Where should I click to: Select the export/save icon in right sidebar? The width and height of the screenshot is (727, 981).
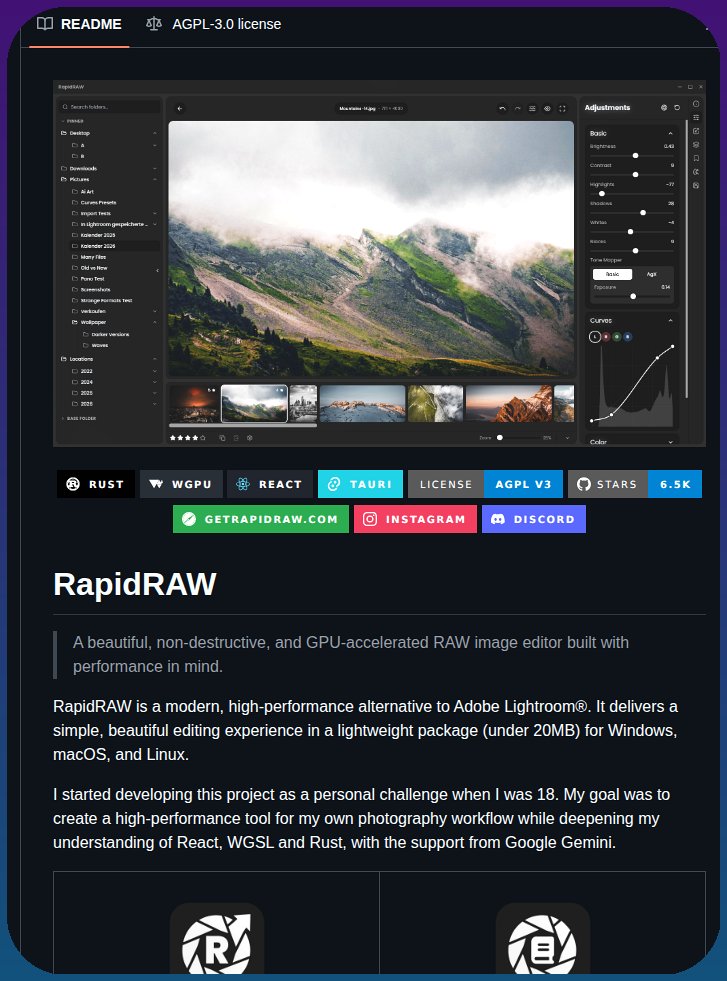pos(696,186)
